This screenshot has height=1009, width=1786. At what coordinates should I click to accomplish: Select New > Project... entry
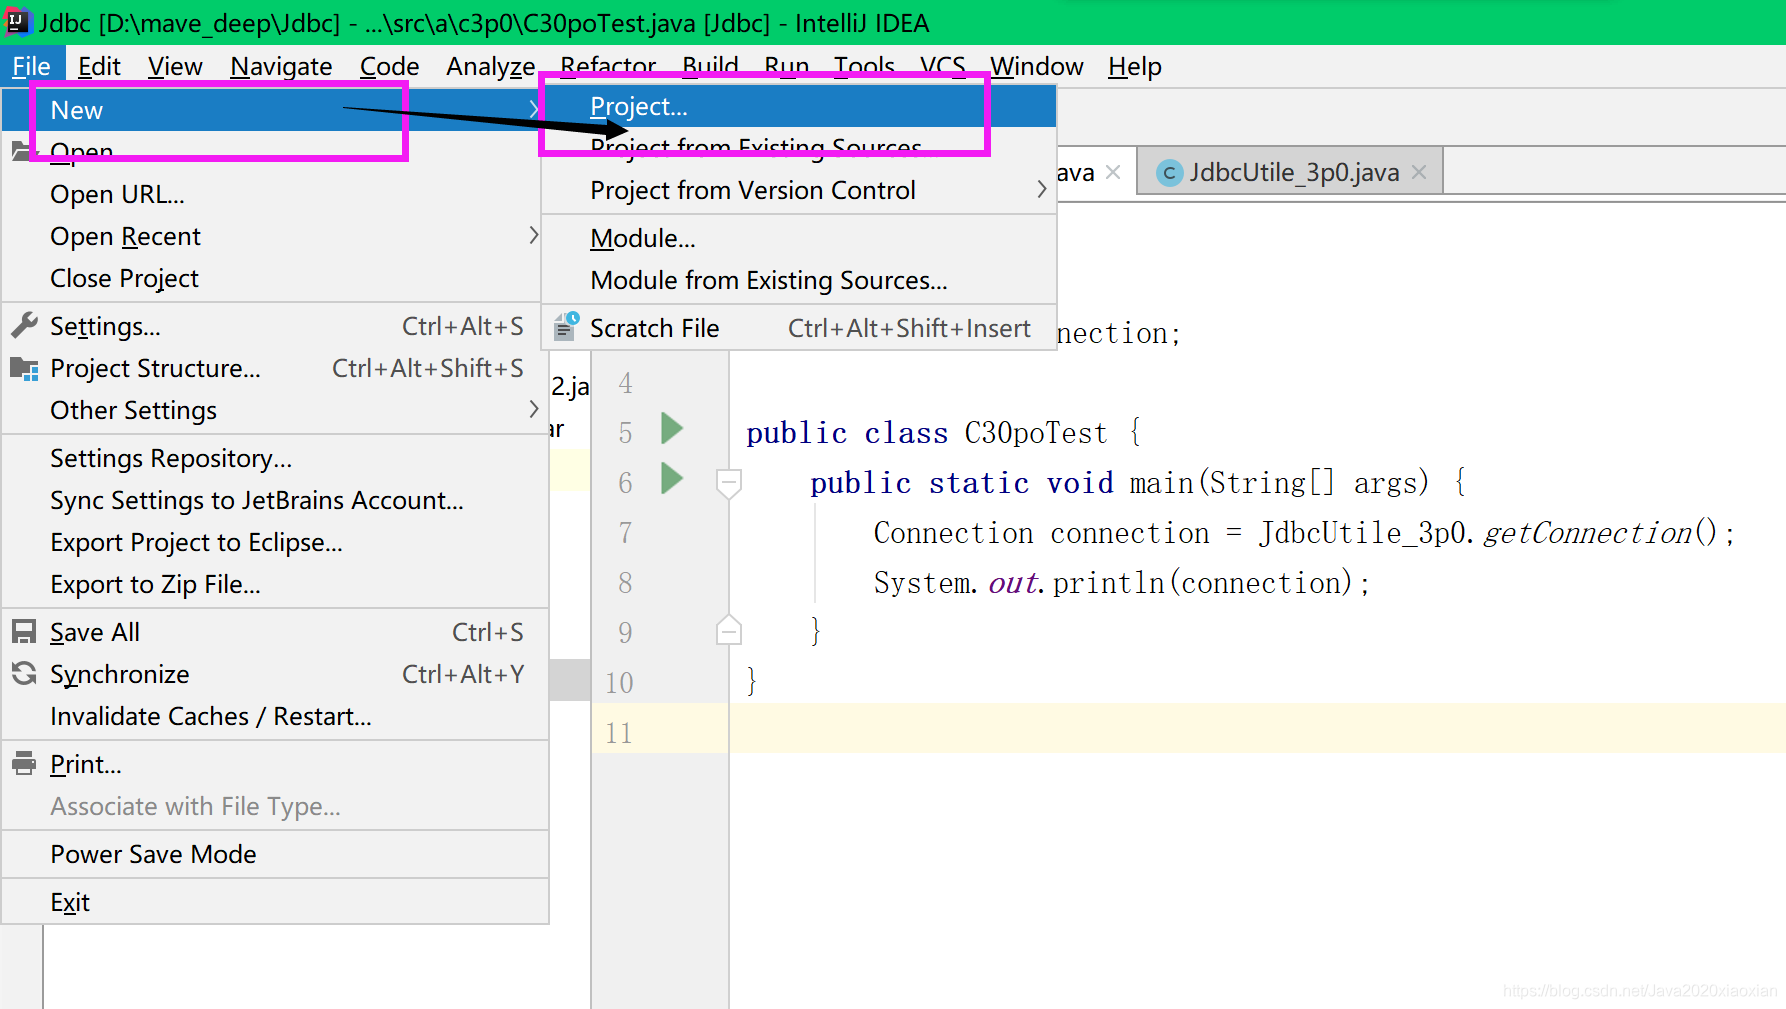(x=799, y=106)
